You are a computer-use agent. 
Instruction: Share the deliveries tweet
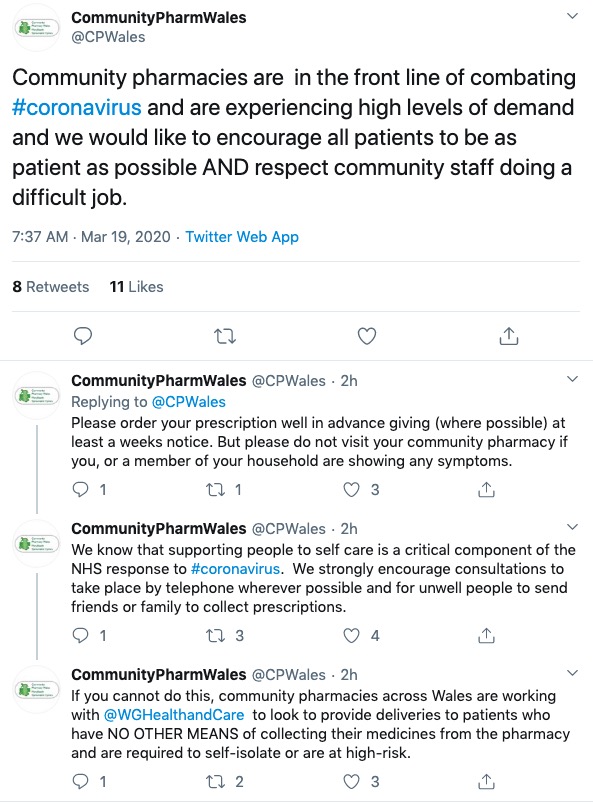tap(486, 781)
